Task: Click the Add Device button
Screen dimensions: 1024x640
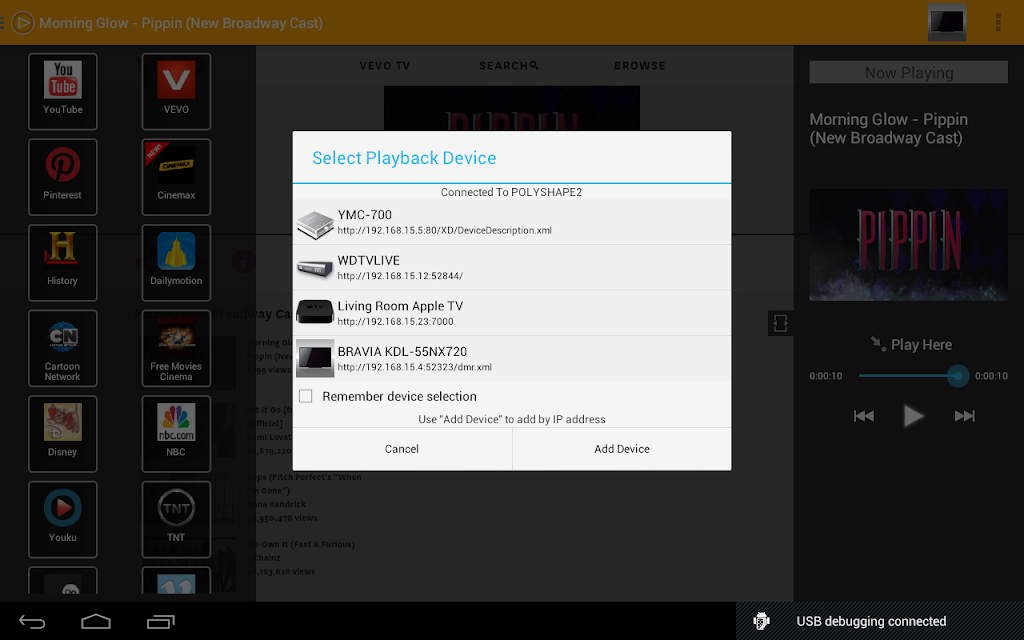Action: [x=622, y=449]
